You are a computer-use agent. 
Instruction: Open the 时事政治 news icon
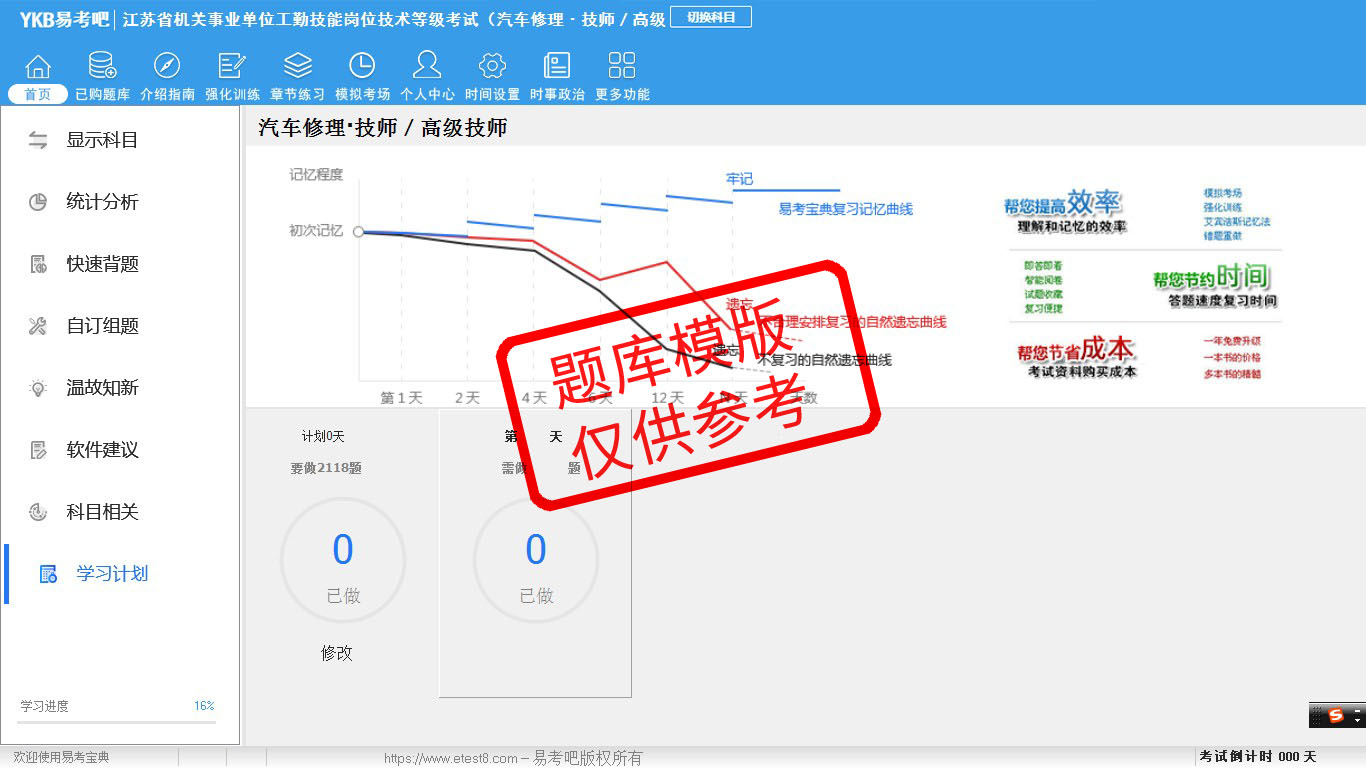tap(557, 66)
